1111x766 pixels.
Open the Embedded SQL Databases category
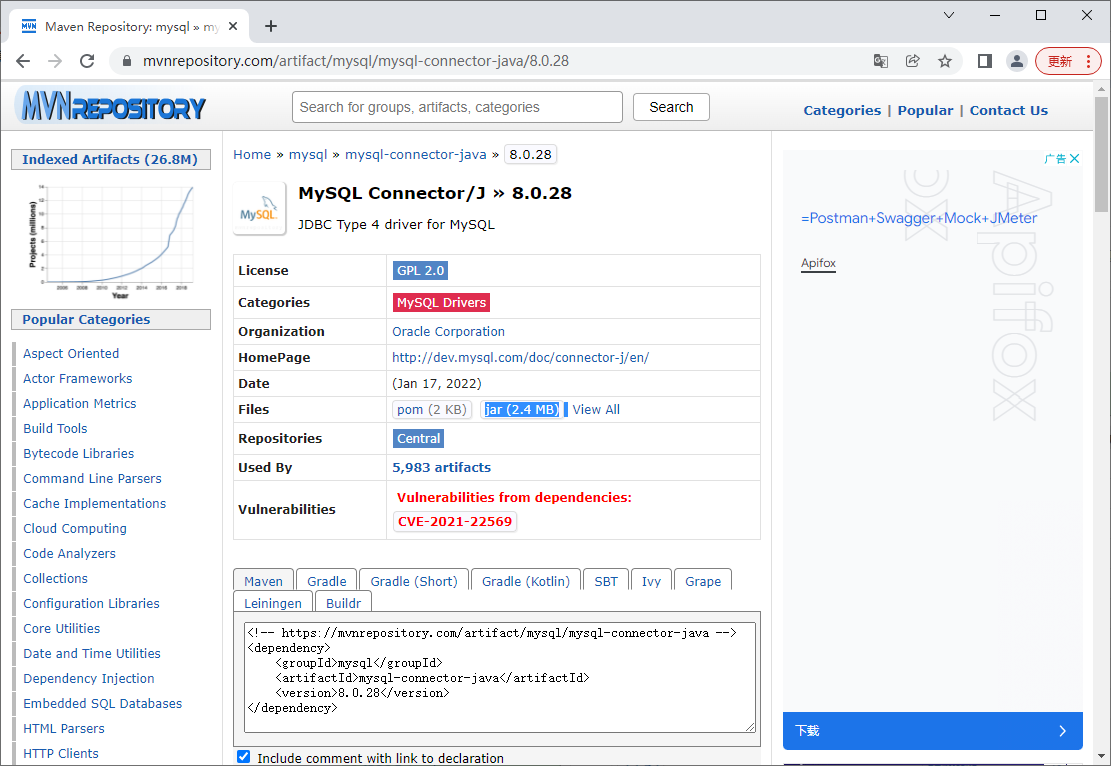pos(103,704)
